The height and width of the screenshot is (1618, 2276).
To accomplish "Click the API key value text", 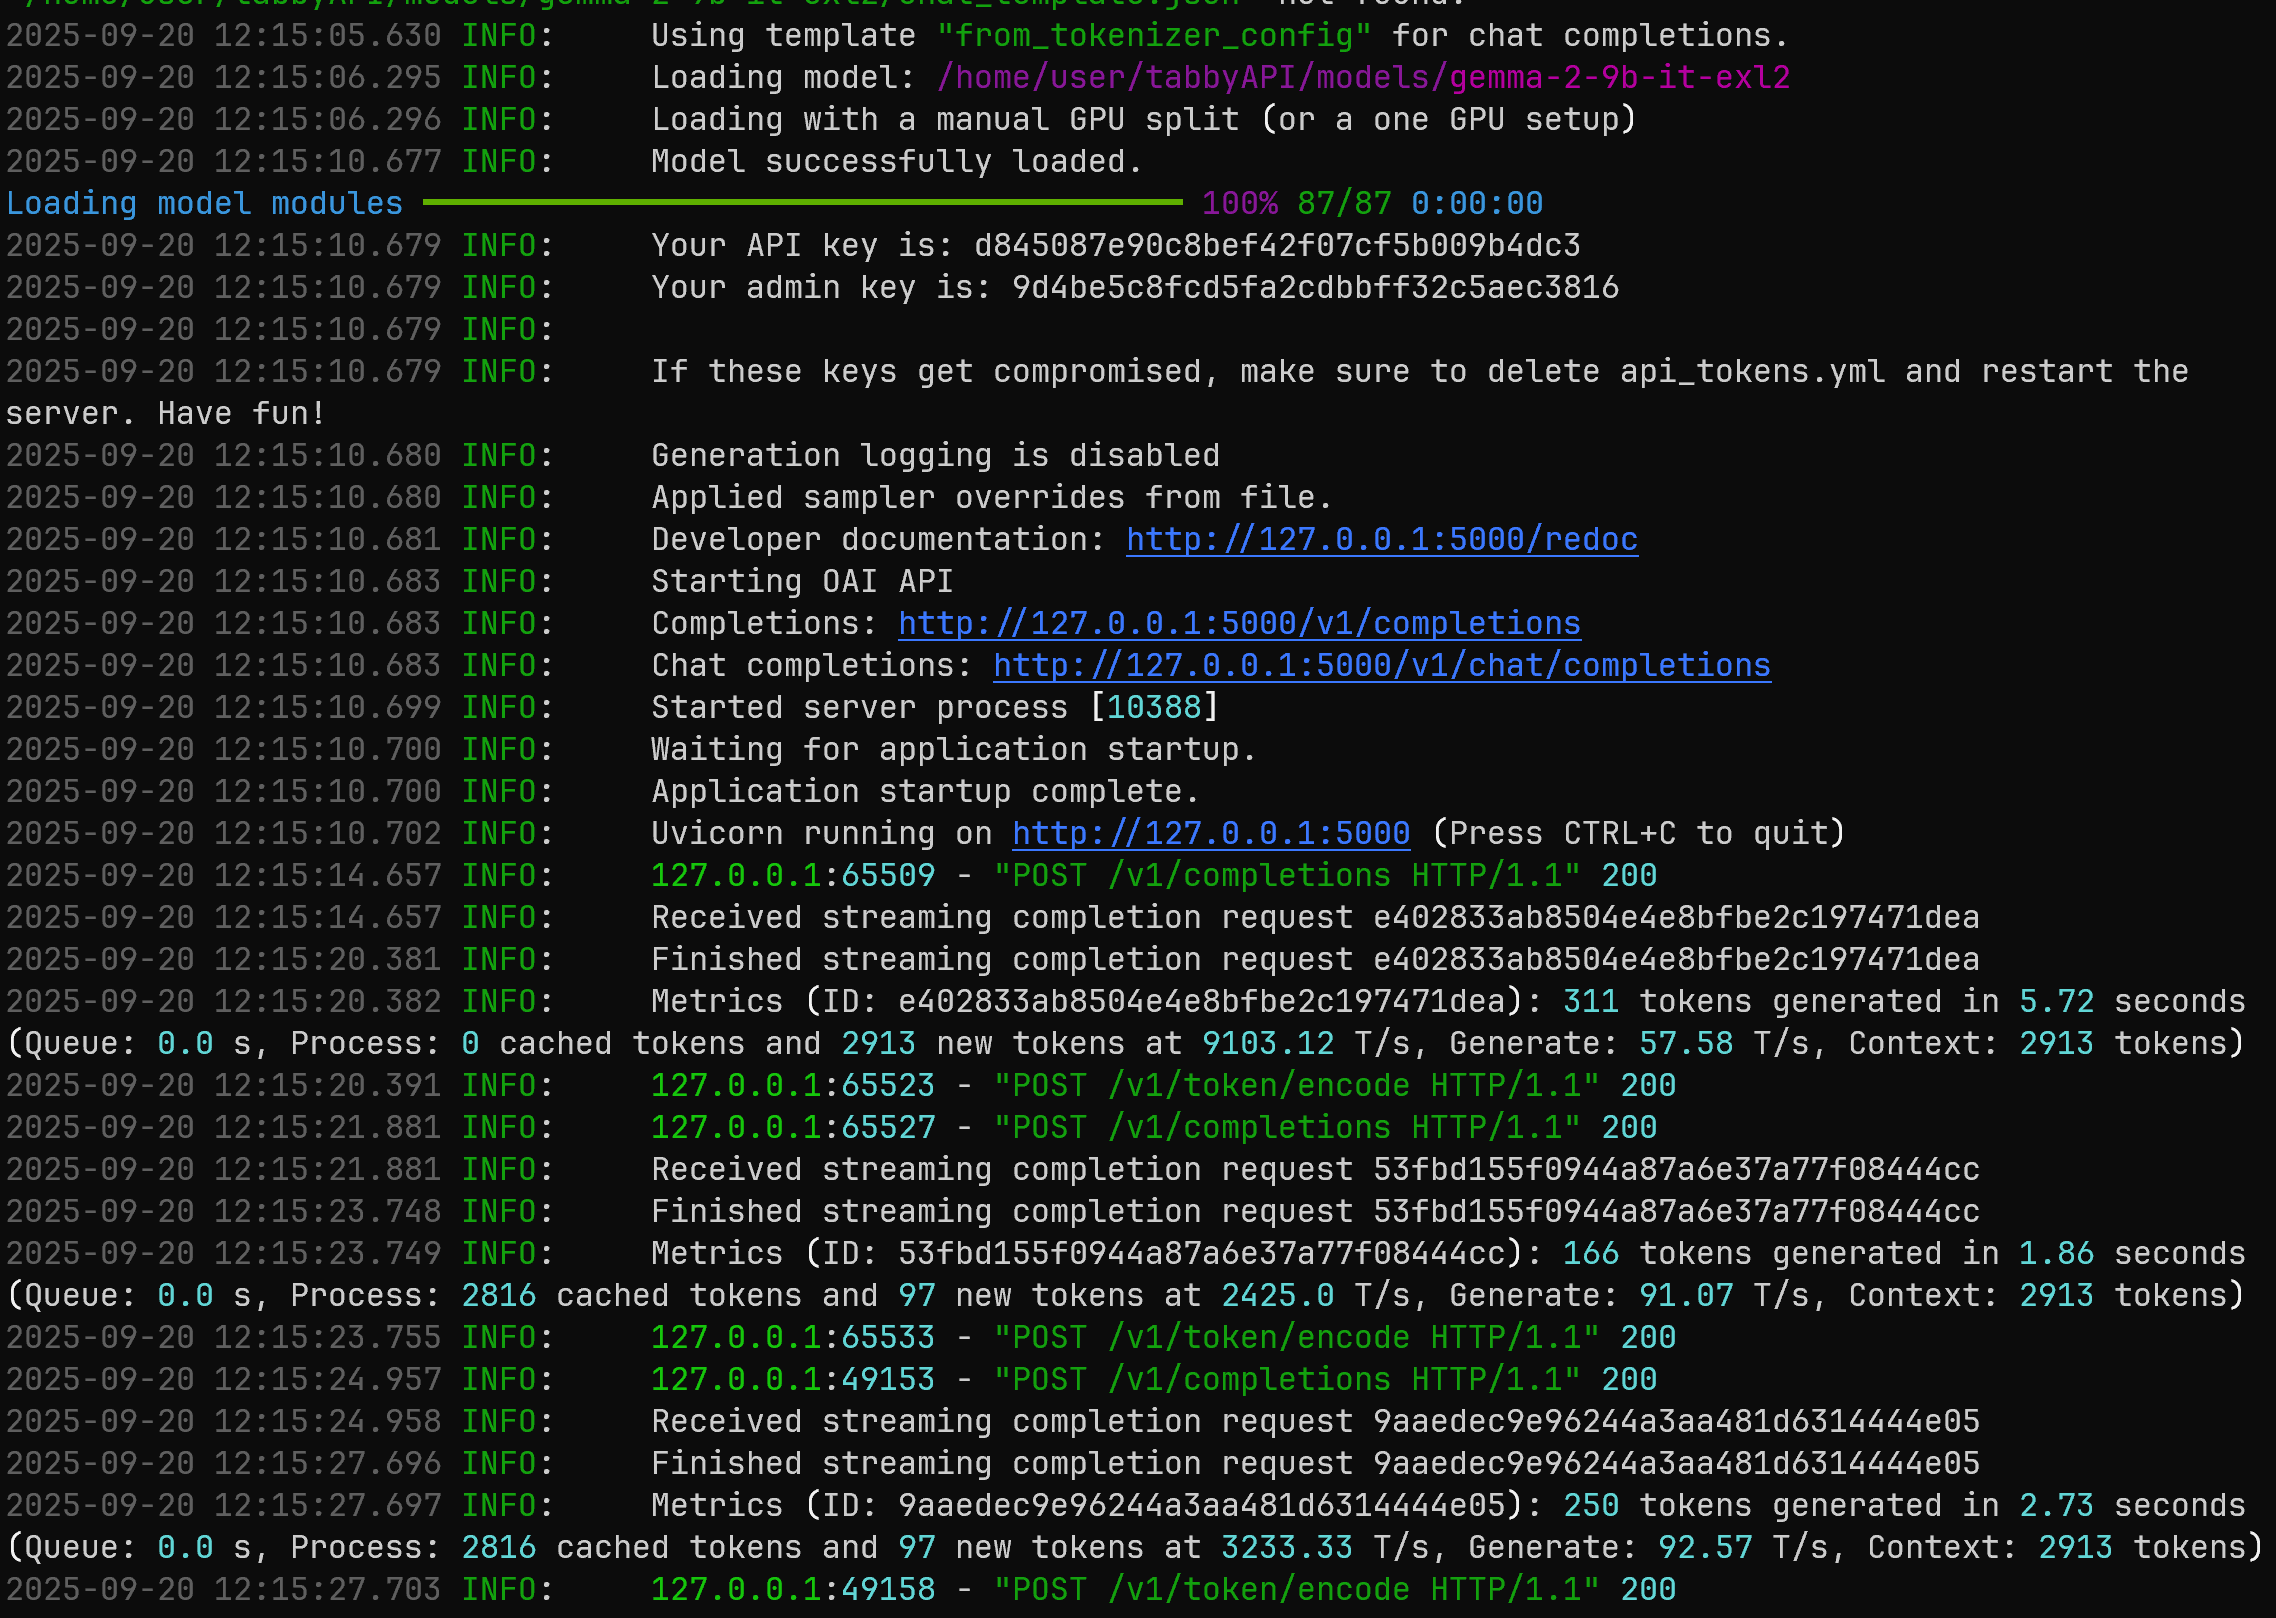I will click(1277, 246).
